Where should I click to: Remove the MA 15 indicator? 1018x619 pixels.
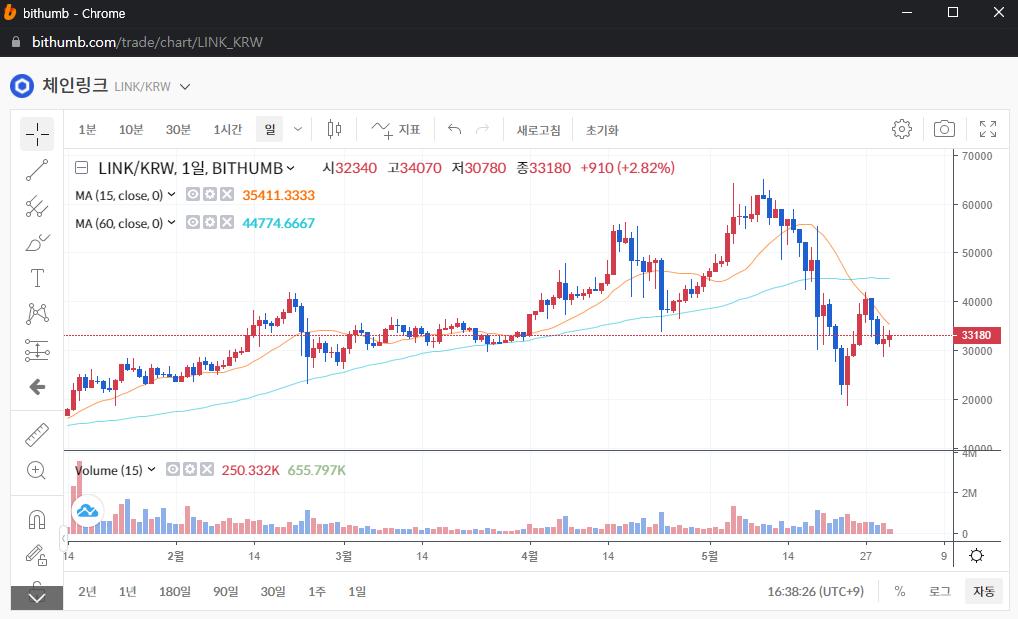coord(227,194)
